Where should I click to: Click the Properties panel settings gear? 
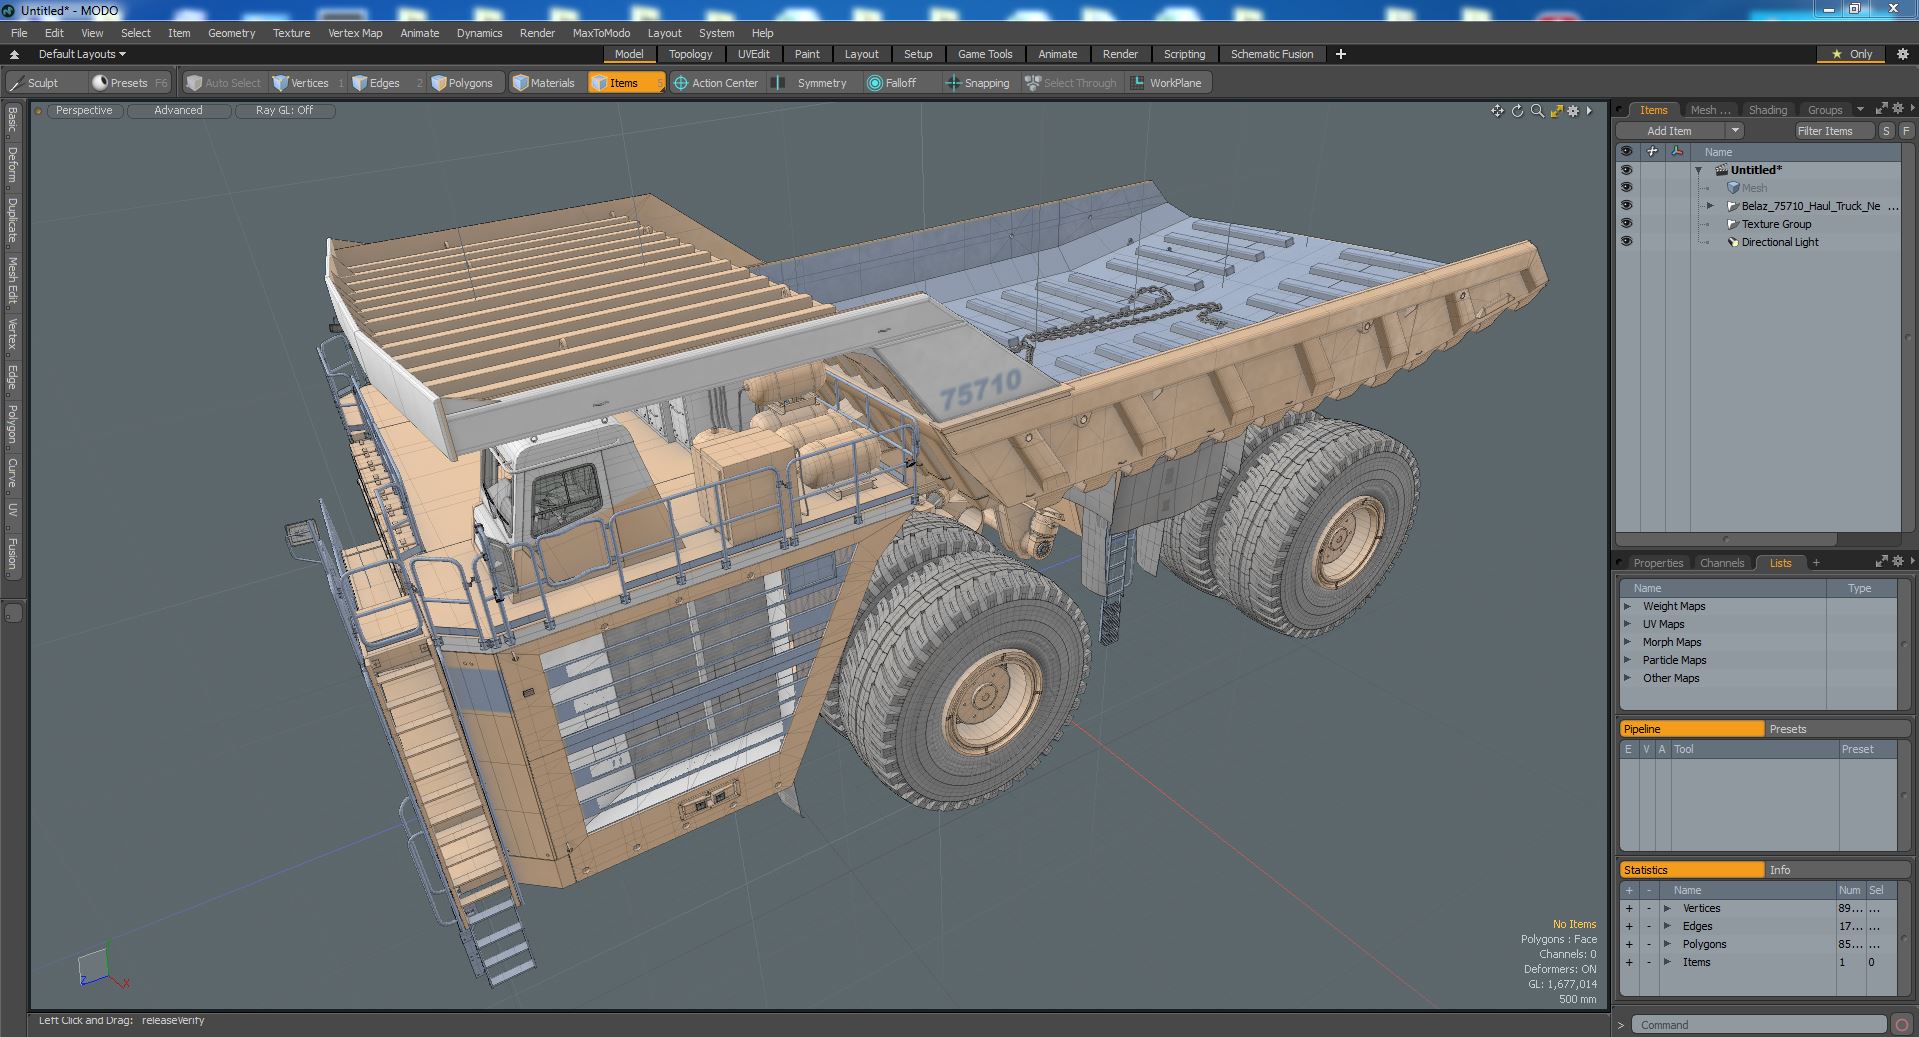pyautogui.click(x=1897, y=562)
